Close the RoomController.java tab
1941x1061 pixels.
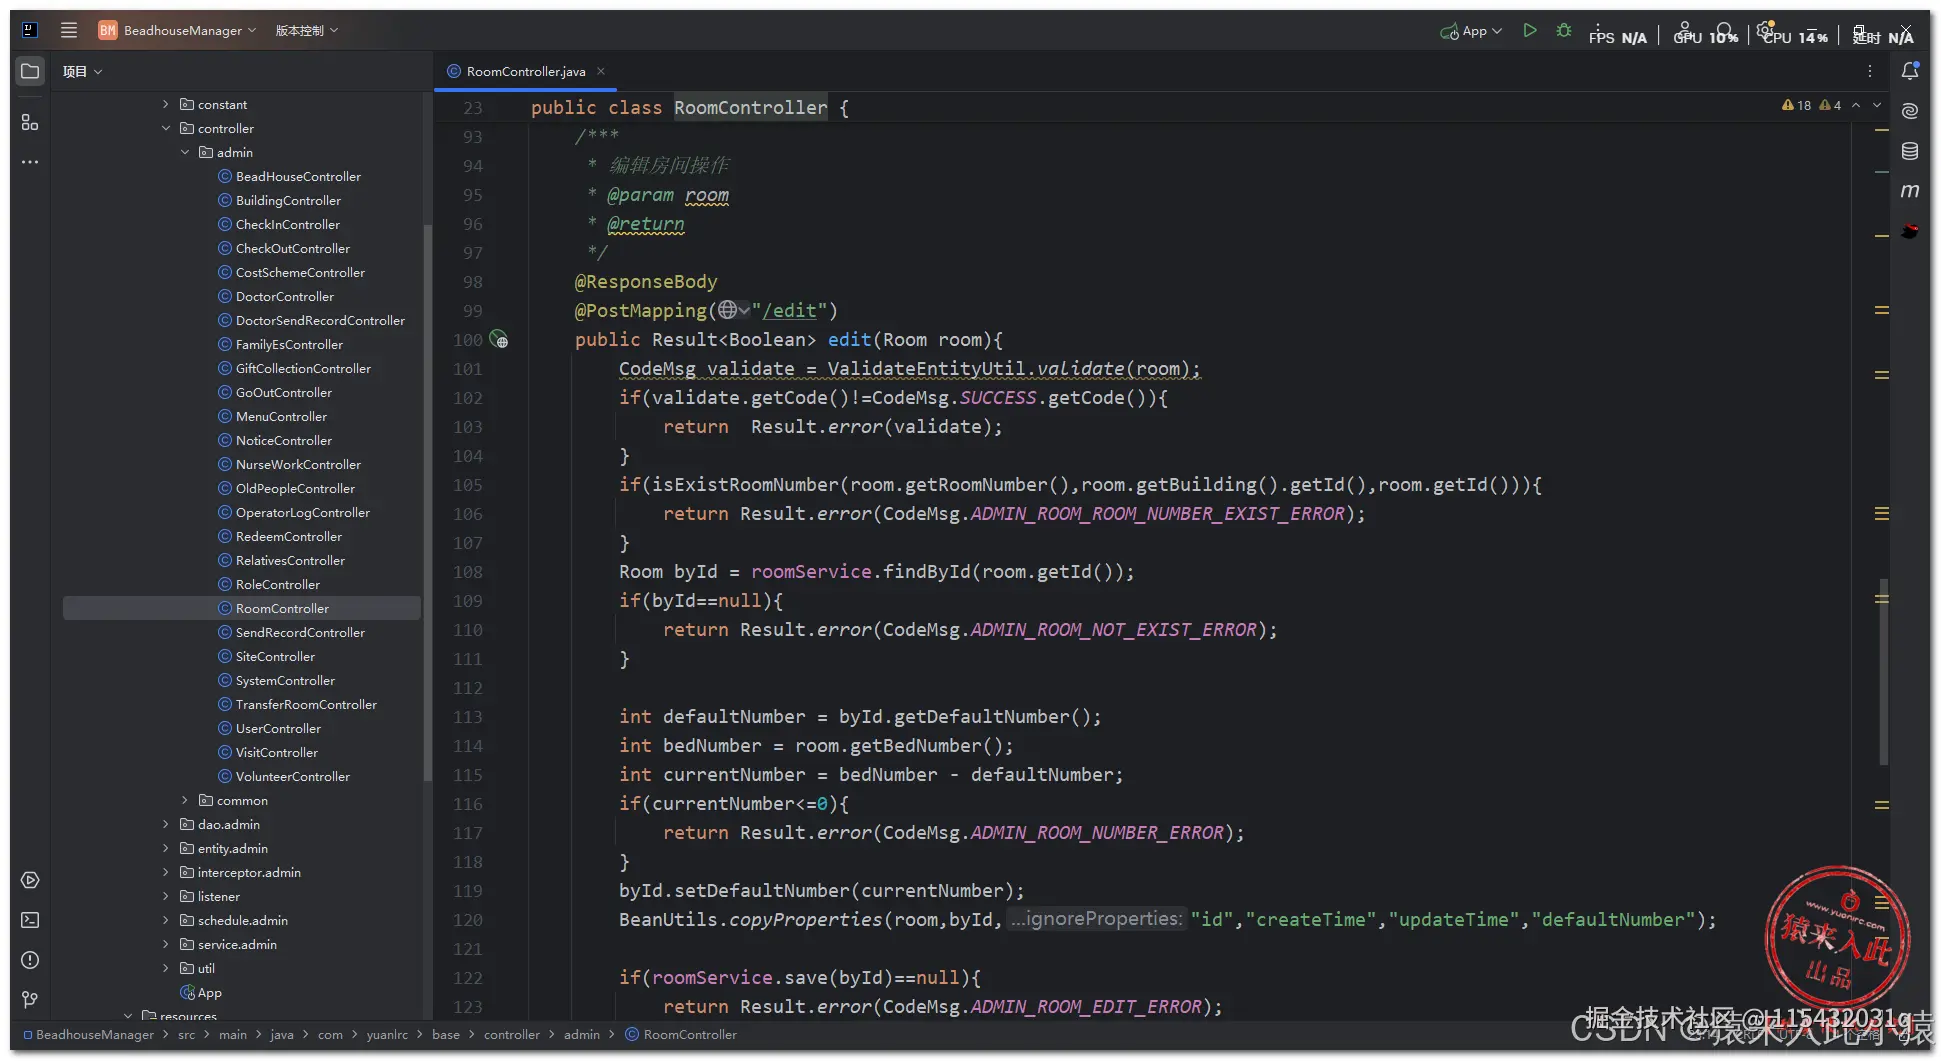pyautogui.click(x=601, y=71)
